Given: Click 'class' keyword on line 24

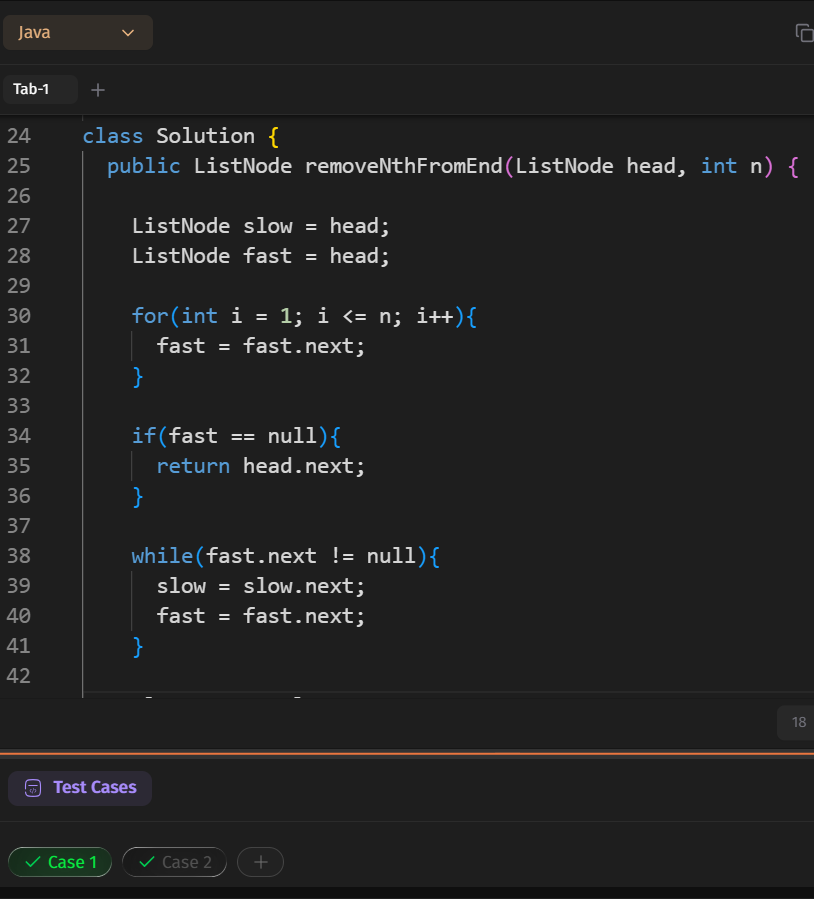Looking at the screenshot, I should click(113, 136).
